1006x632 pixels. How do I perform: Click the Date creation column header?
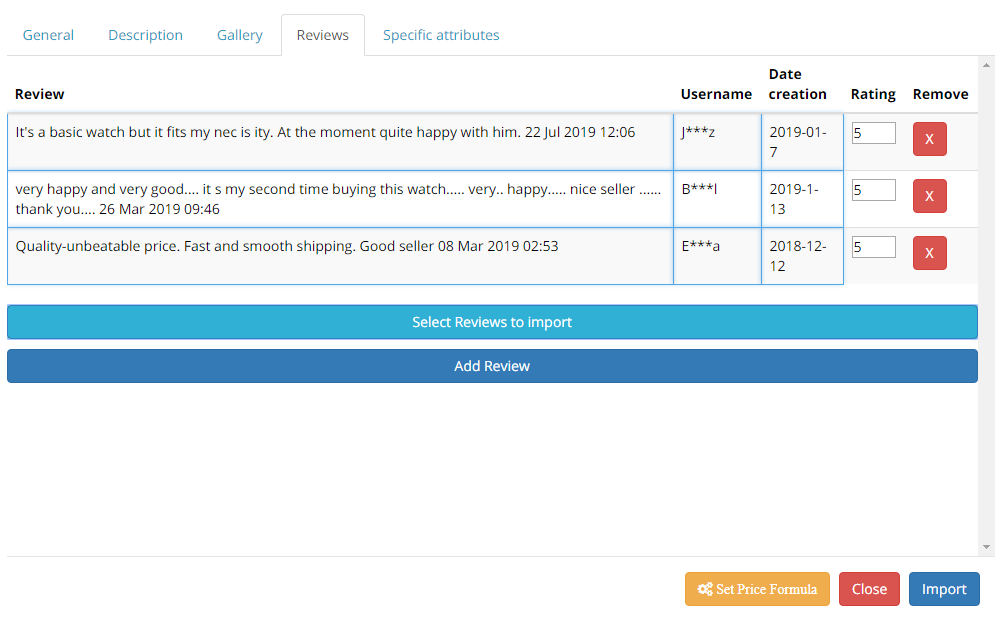tap(797, 84)
